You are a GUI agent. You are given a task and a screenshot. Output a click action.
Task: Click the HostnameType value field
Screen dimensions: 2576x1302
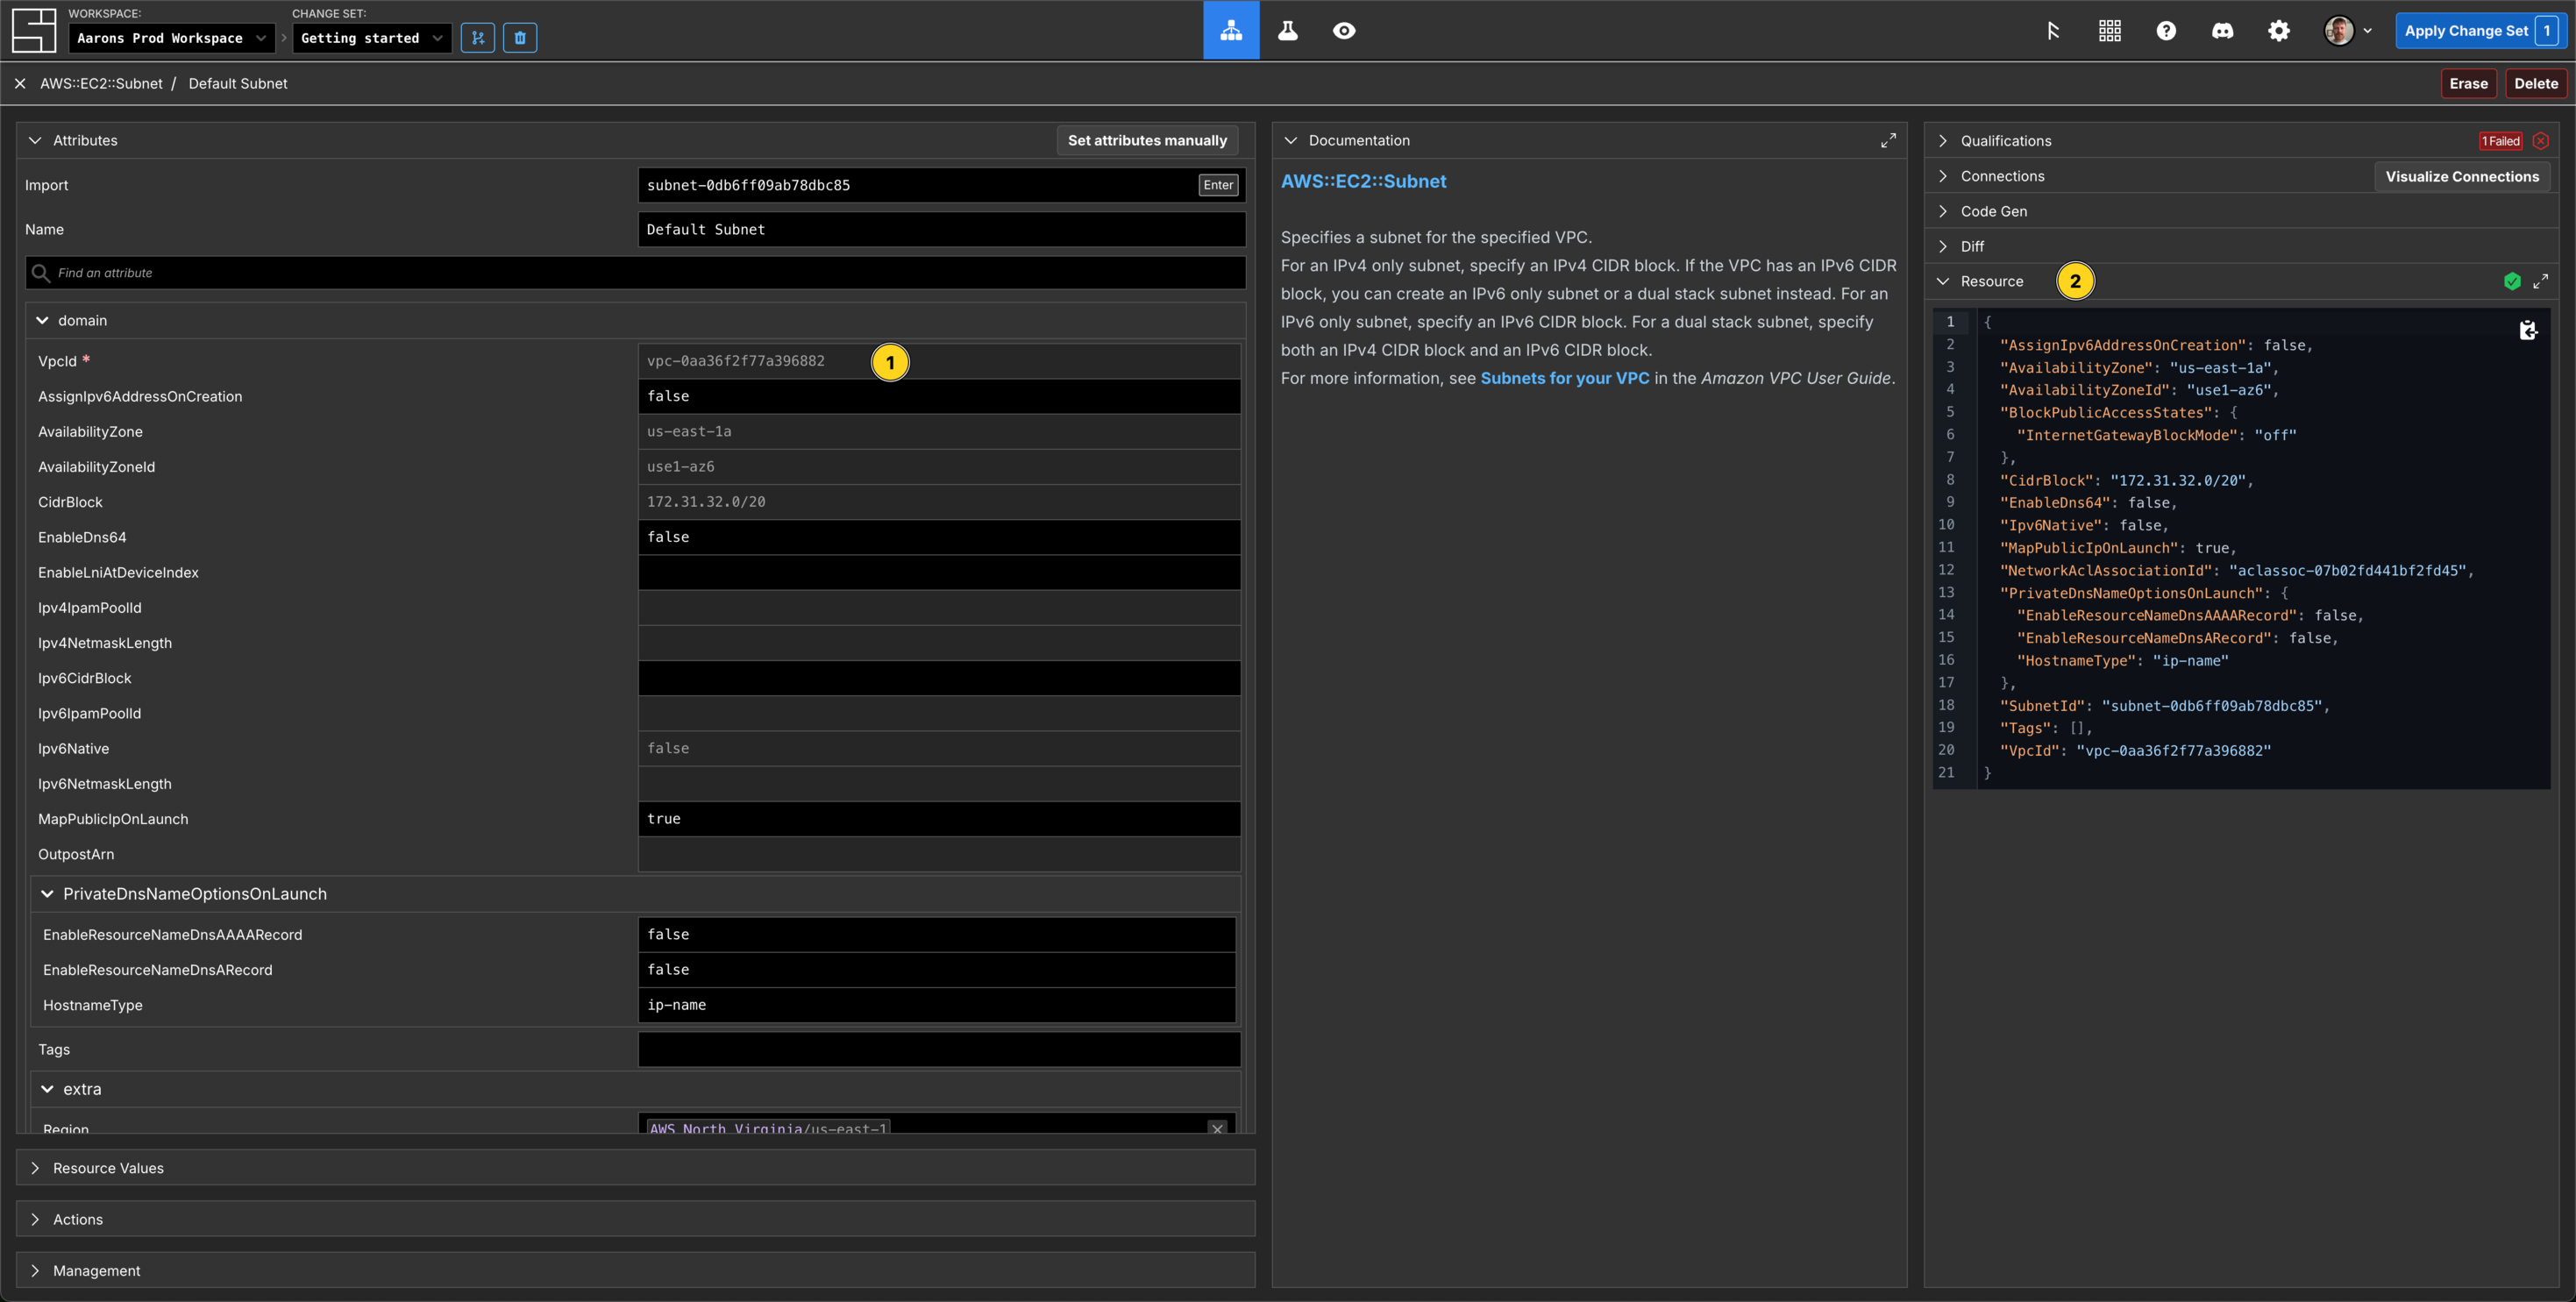[937, 1005]
